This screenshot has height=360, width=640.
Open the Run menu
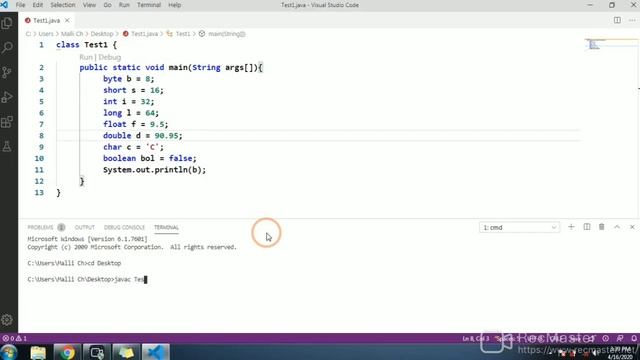coord(124,5)
